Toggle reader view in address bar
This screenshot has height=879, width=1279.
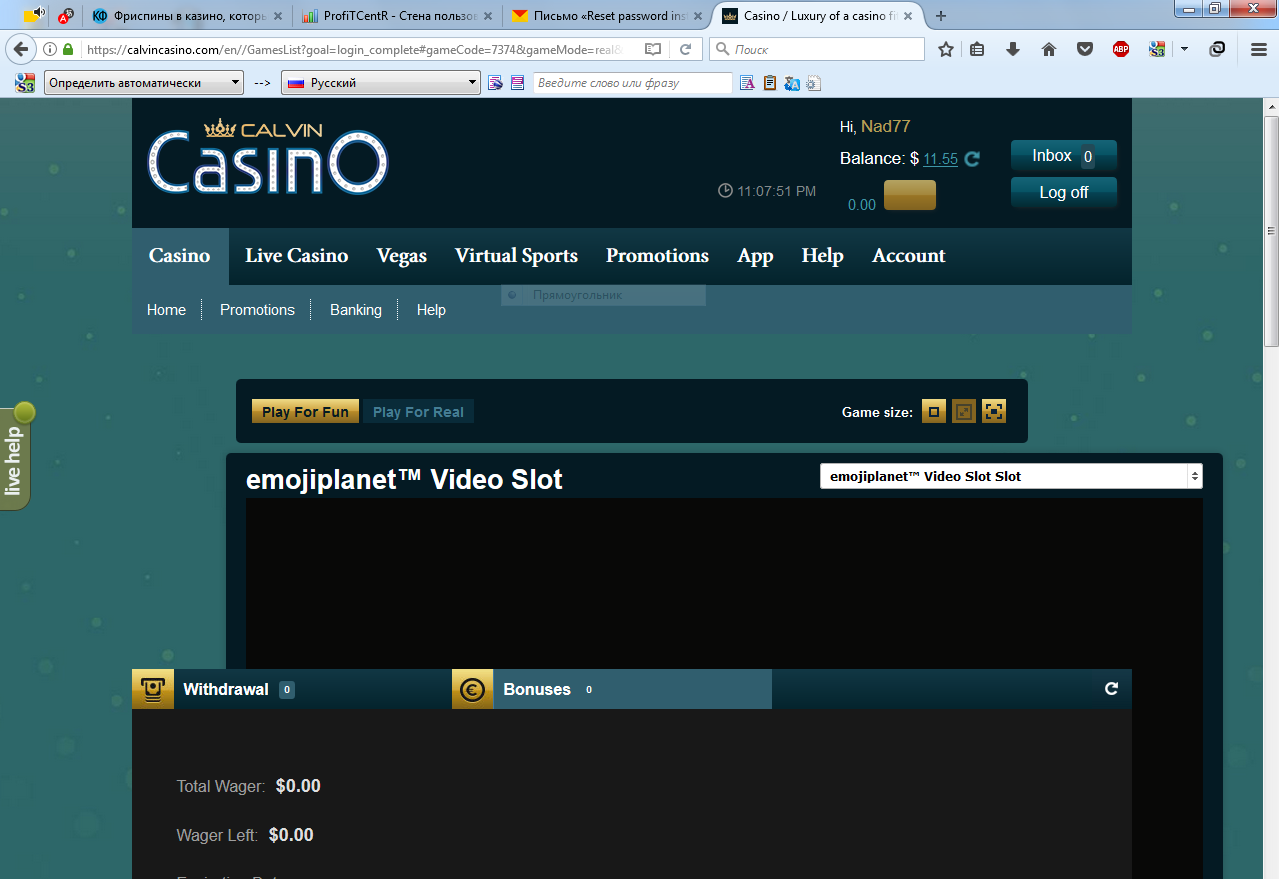(653, 49)
